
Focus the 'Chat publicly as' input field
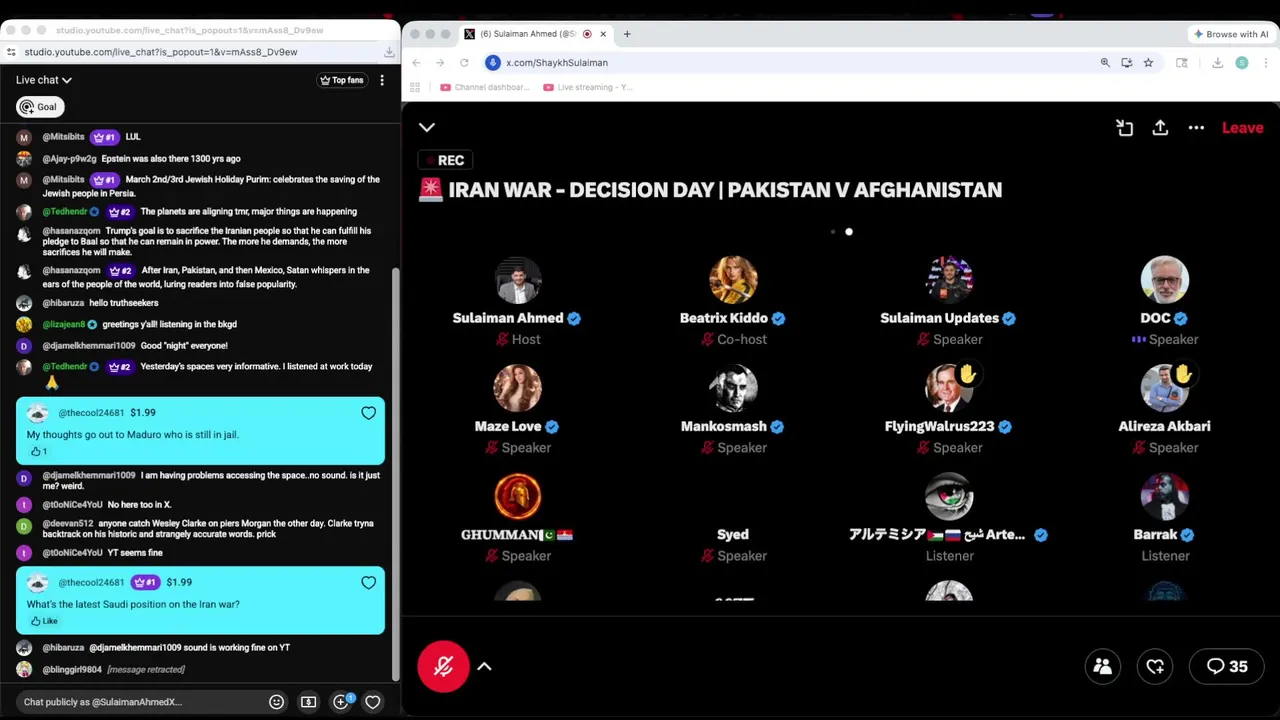(x=140, y=702)
